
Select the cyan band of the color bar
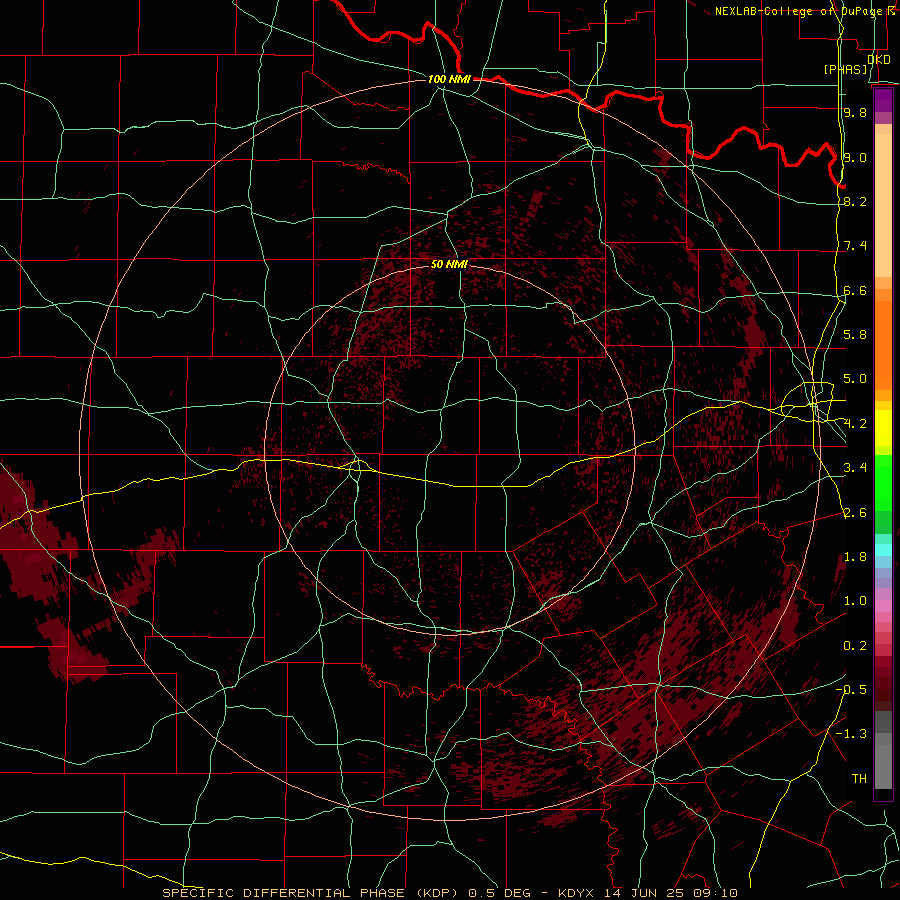coord(883,550)
